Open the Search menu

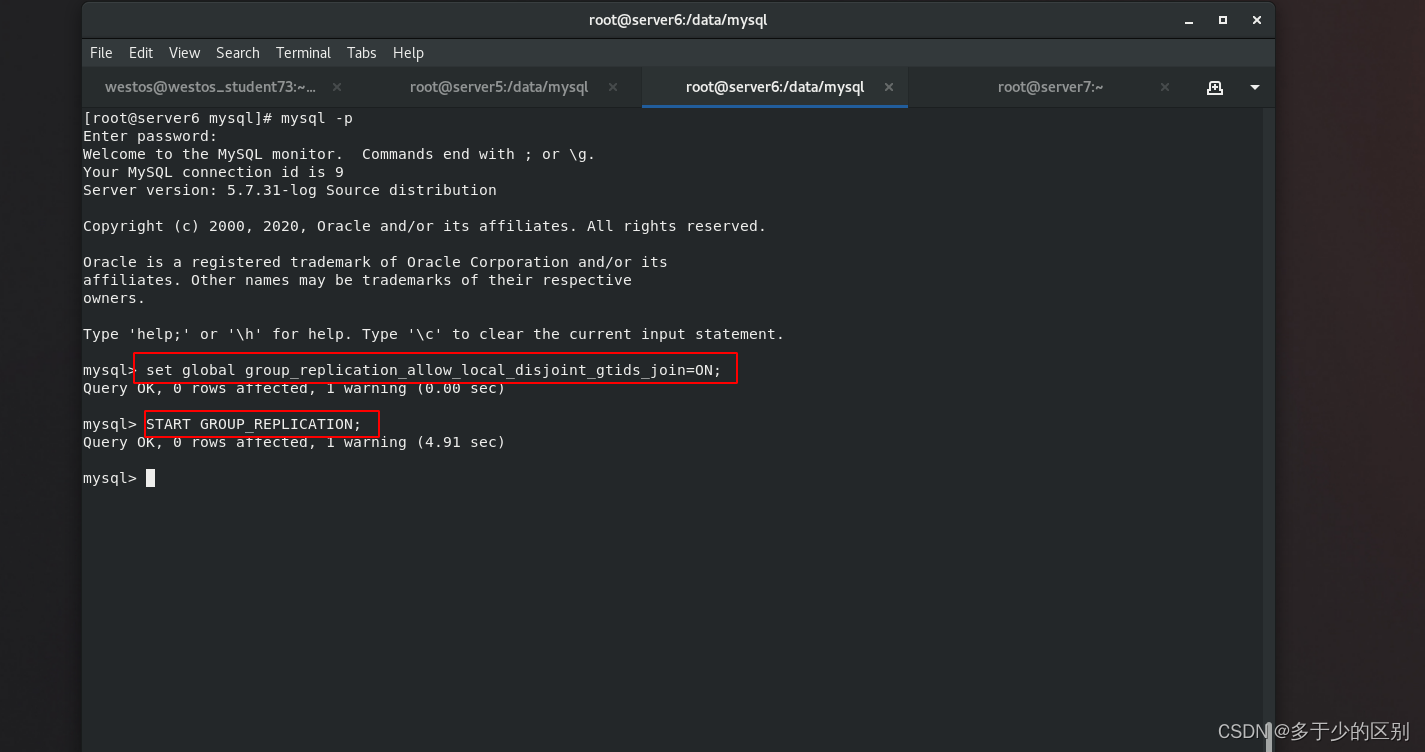click(x=238, y=53)
